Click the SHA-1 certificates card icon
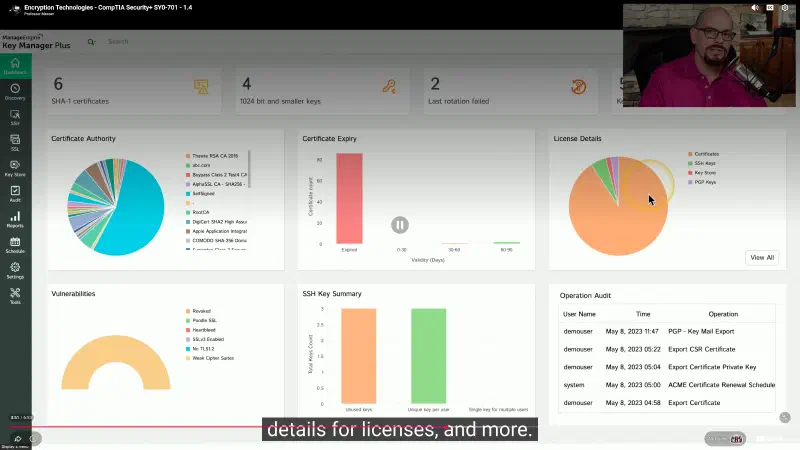 [x=201, y=87]
